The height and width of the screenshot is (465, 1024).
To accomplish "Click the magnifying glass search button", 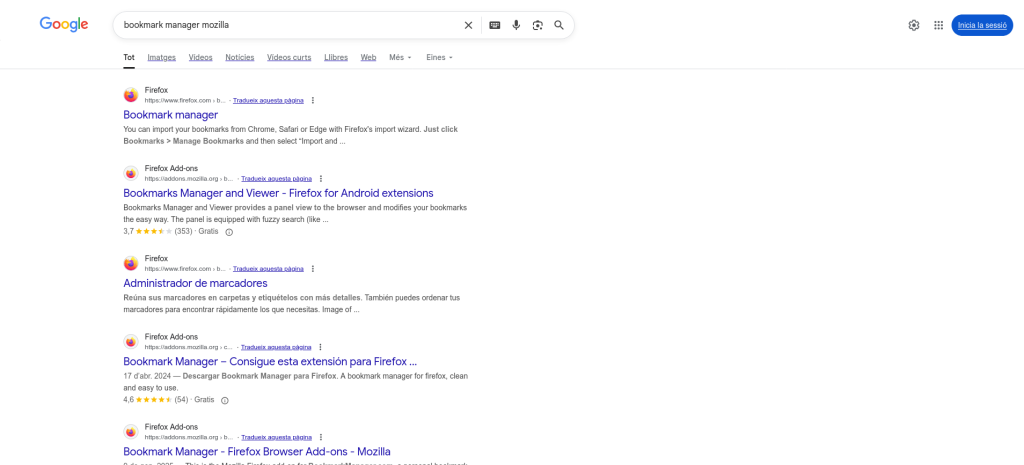I will pos(559,25).
